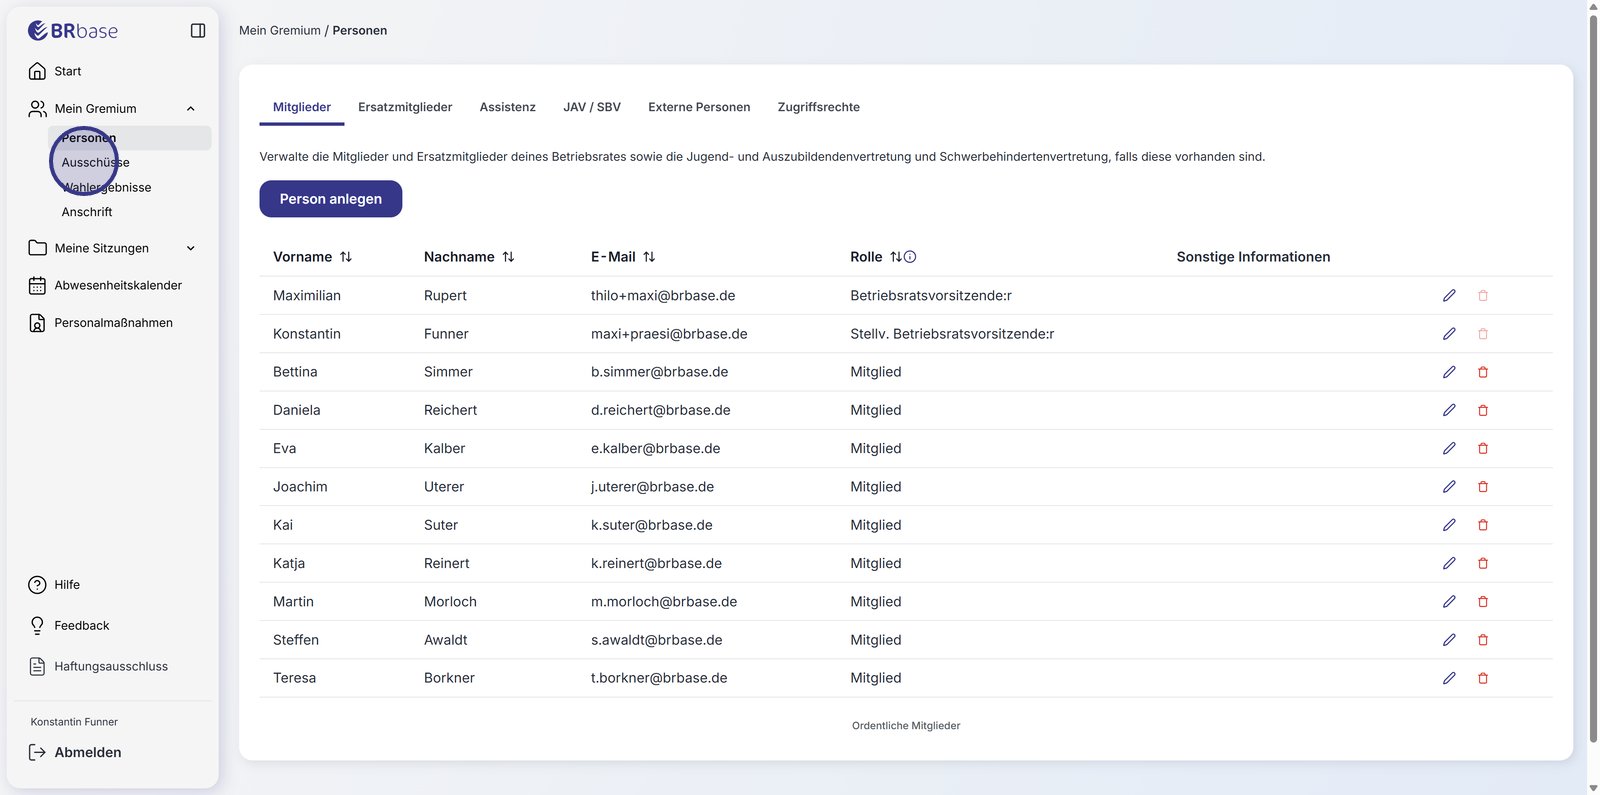Delete Joachim Uterer using the trash icon

pos(1483,487)
